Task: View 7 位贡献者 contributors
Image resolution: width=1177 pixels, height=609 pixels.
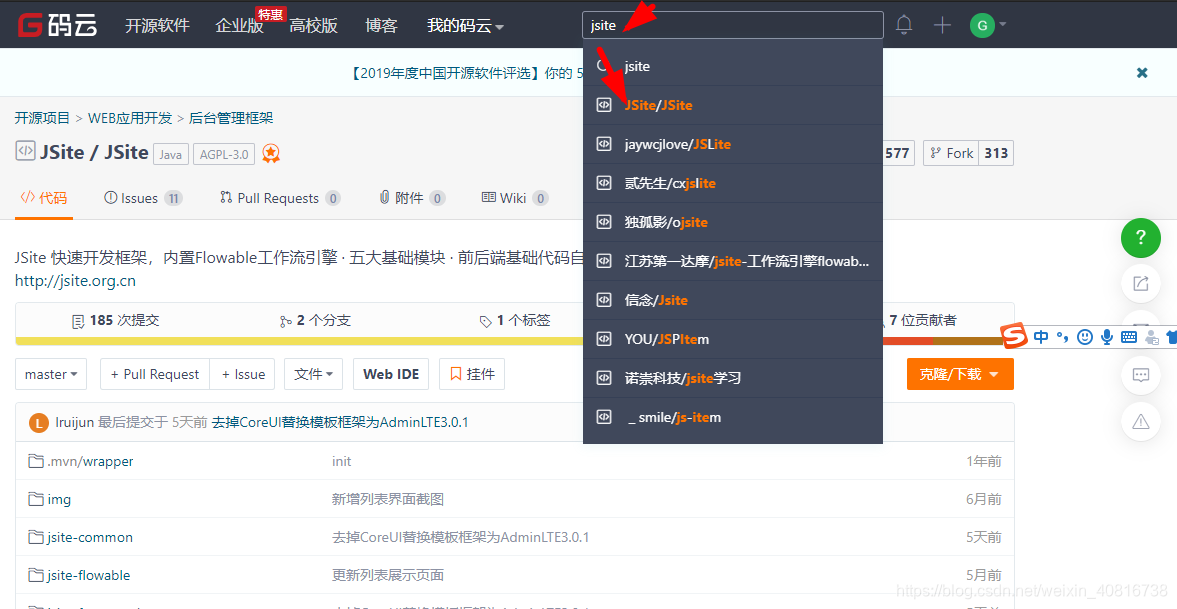Action: (x=922, y=321)
